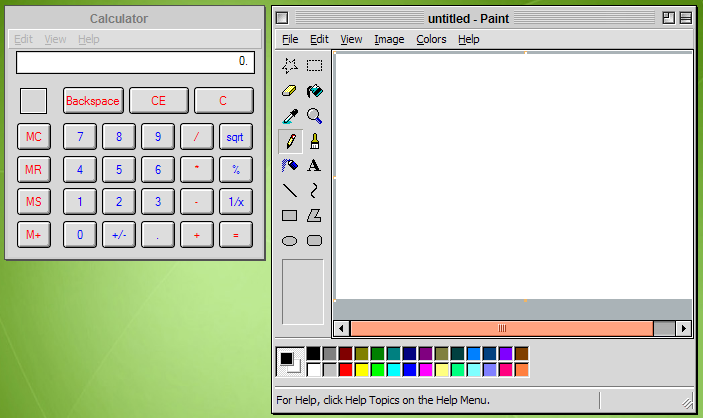
Task: Click digit 5 on Calculator
Action: click(x=119, y=170)
